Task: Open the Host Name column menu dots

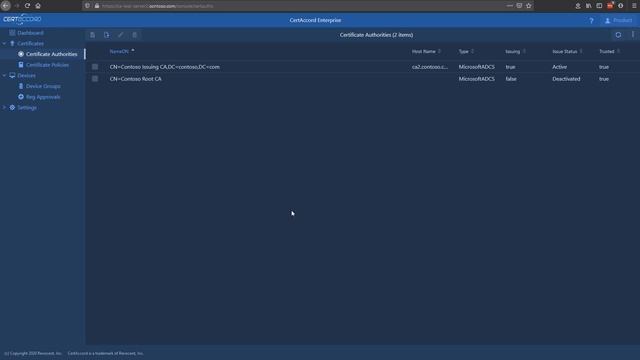Action: point(440,51)
